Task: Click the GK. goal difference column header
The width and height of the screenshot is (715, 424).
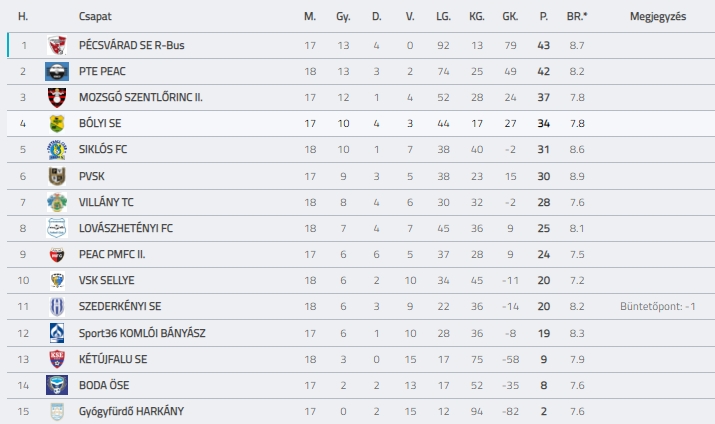Action: [510, 16]
